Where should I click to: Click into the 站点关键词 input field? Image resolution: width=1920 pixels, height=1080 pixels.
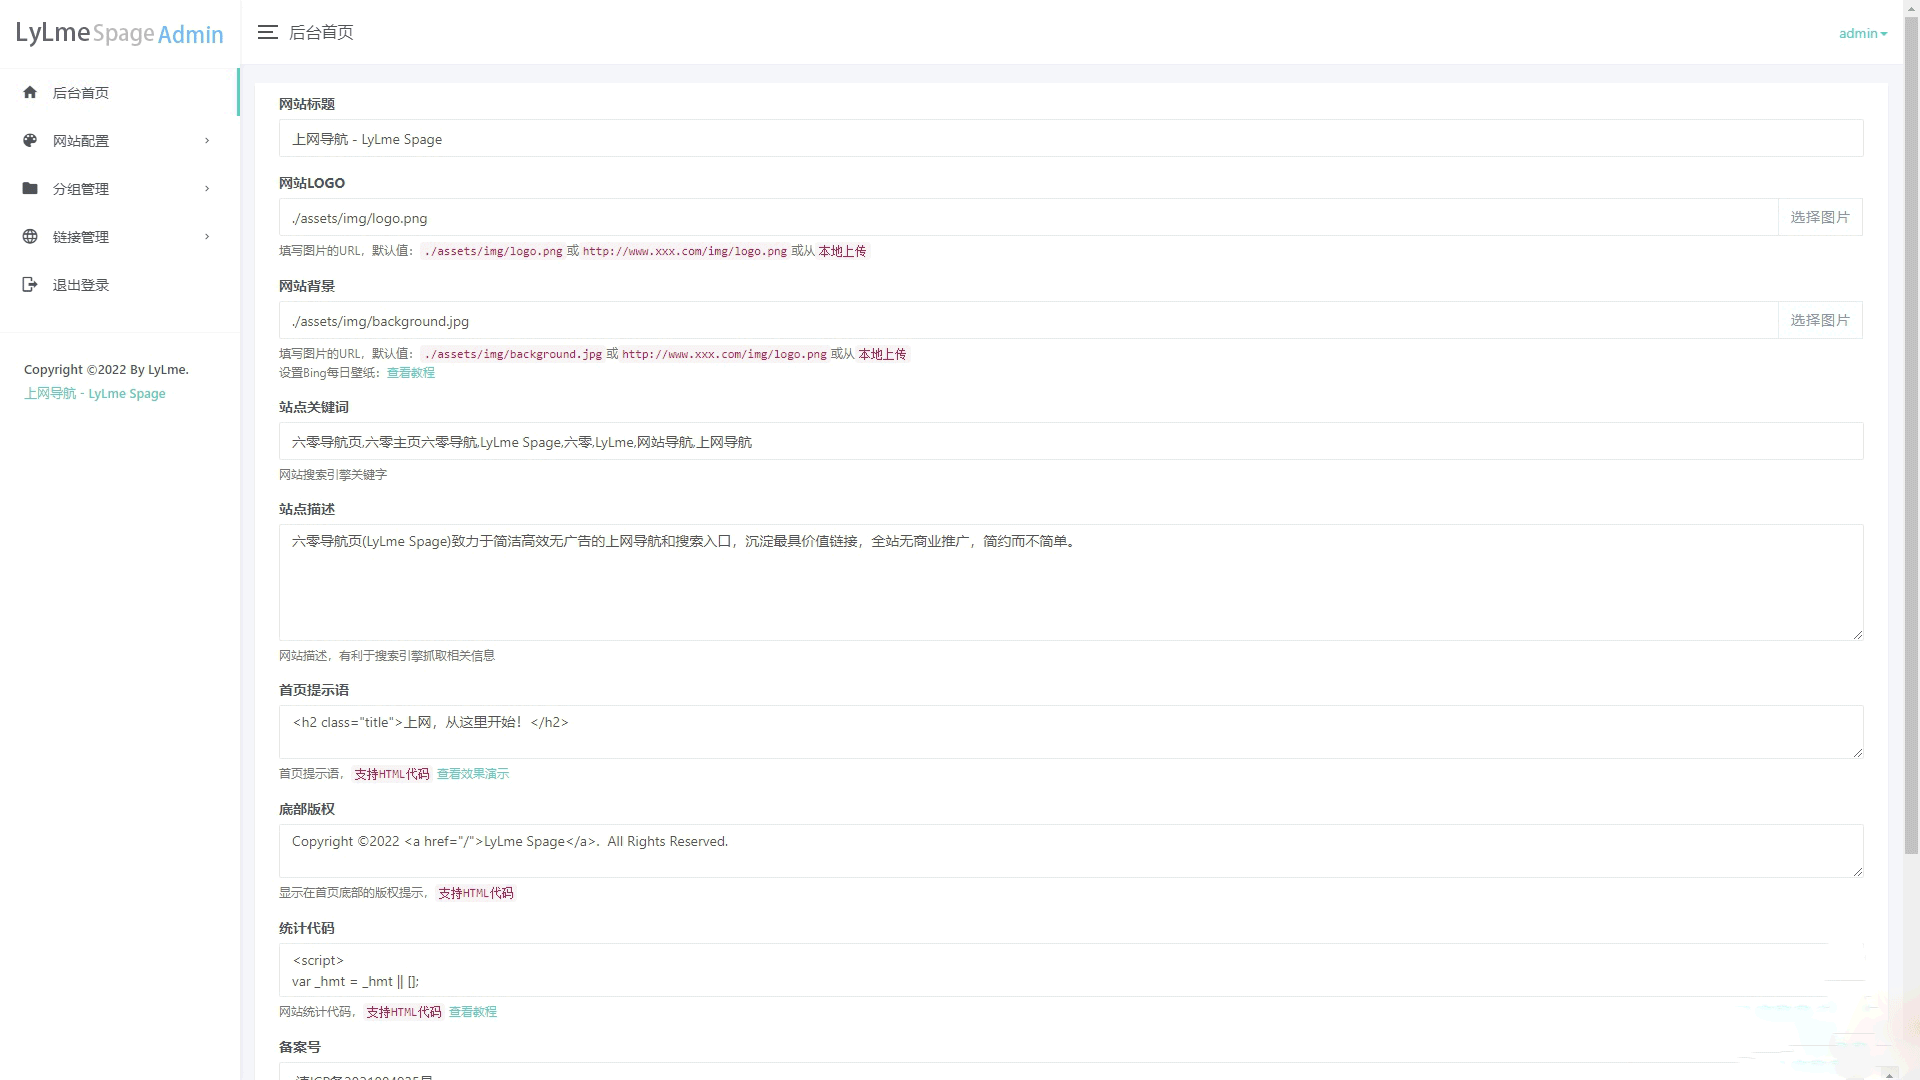pos(1071,441)
